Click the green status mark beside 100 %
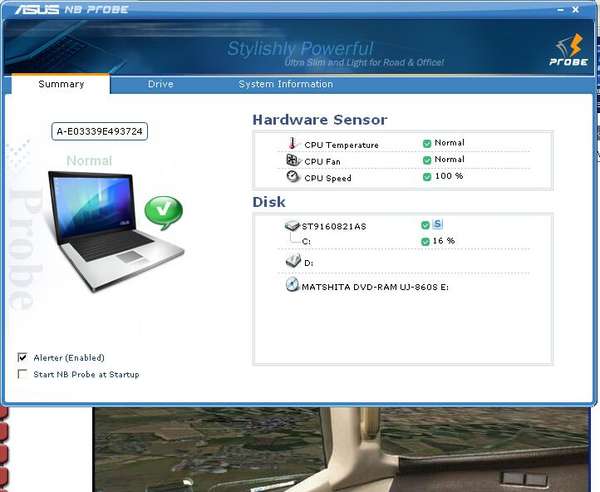 (427, 177)
